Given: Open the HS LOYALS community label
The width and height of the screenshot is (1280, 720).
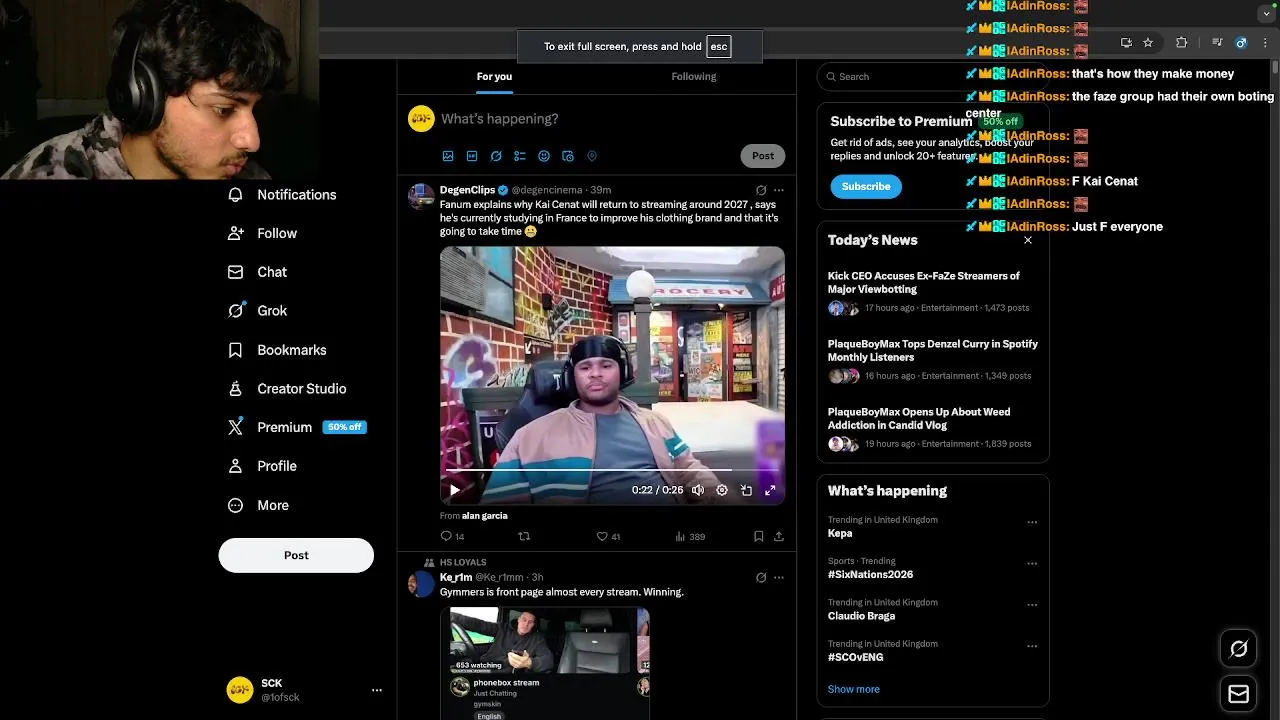Looking at the screenshot, I should 463,563.
